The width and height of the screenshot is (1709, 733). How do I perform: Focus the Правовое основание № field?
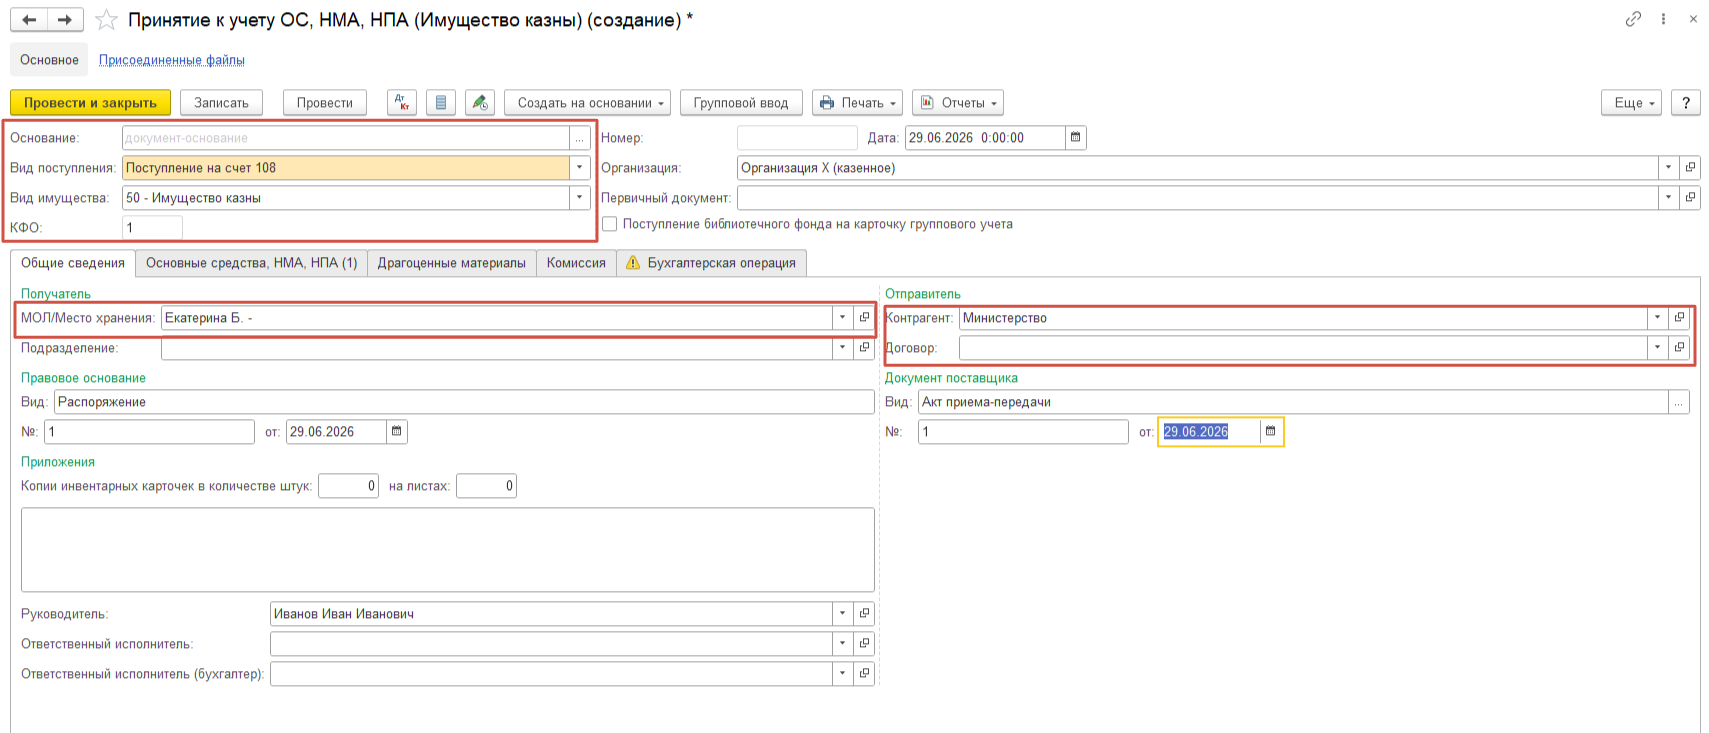point(150,432)
